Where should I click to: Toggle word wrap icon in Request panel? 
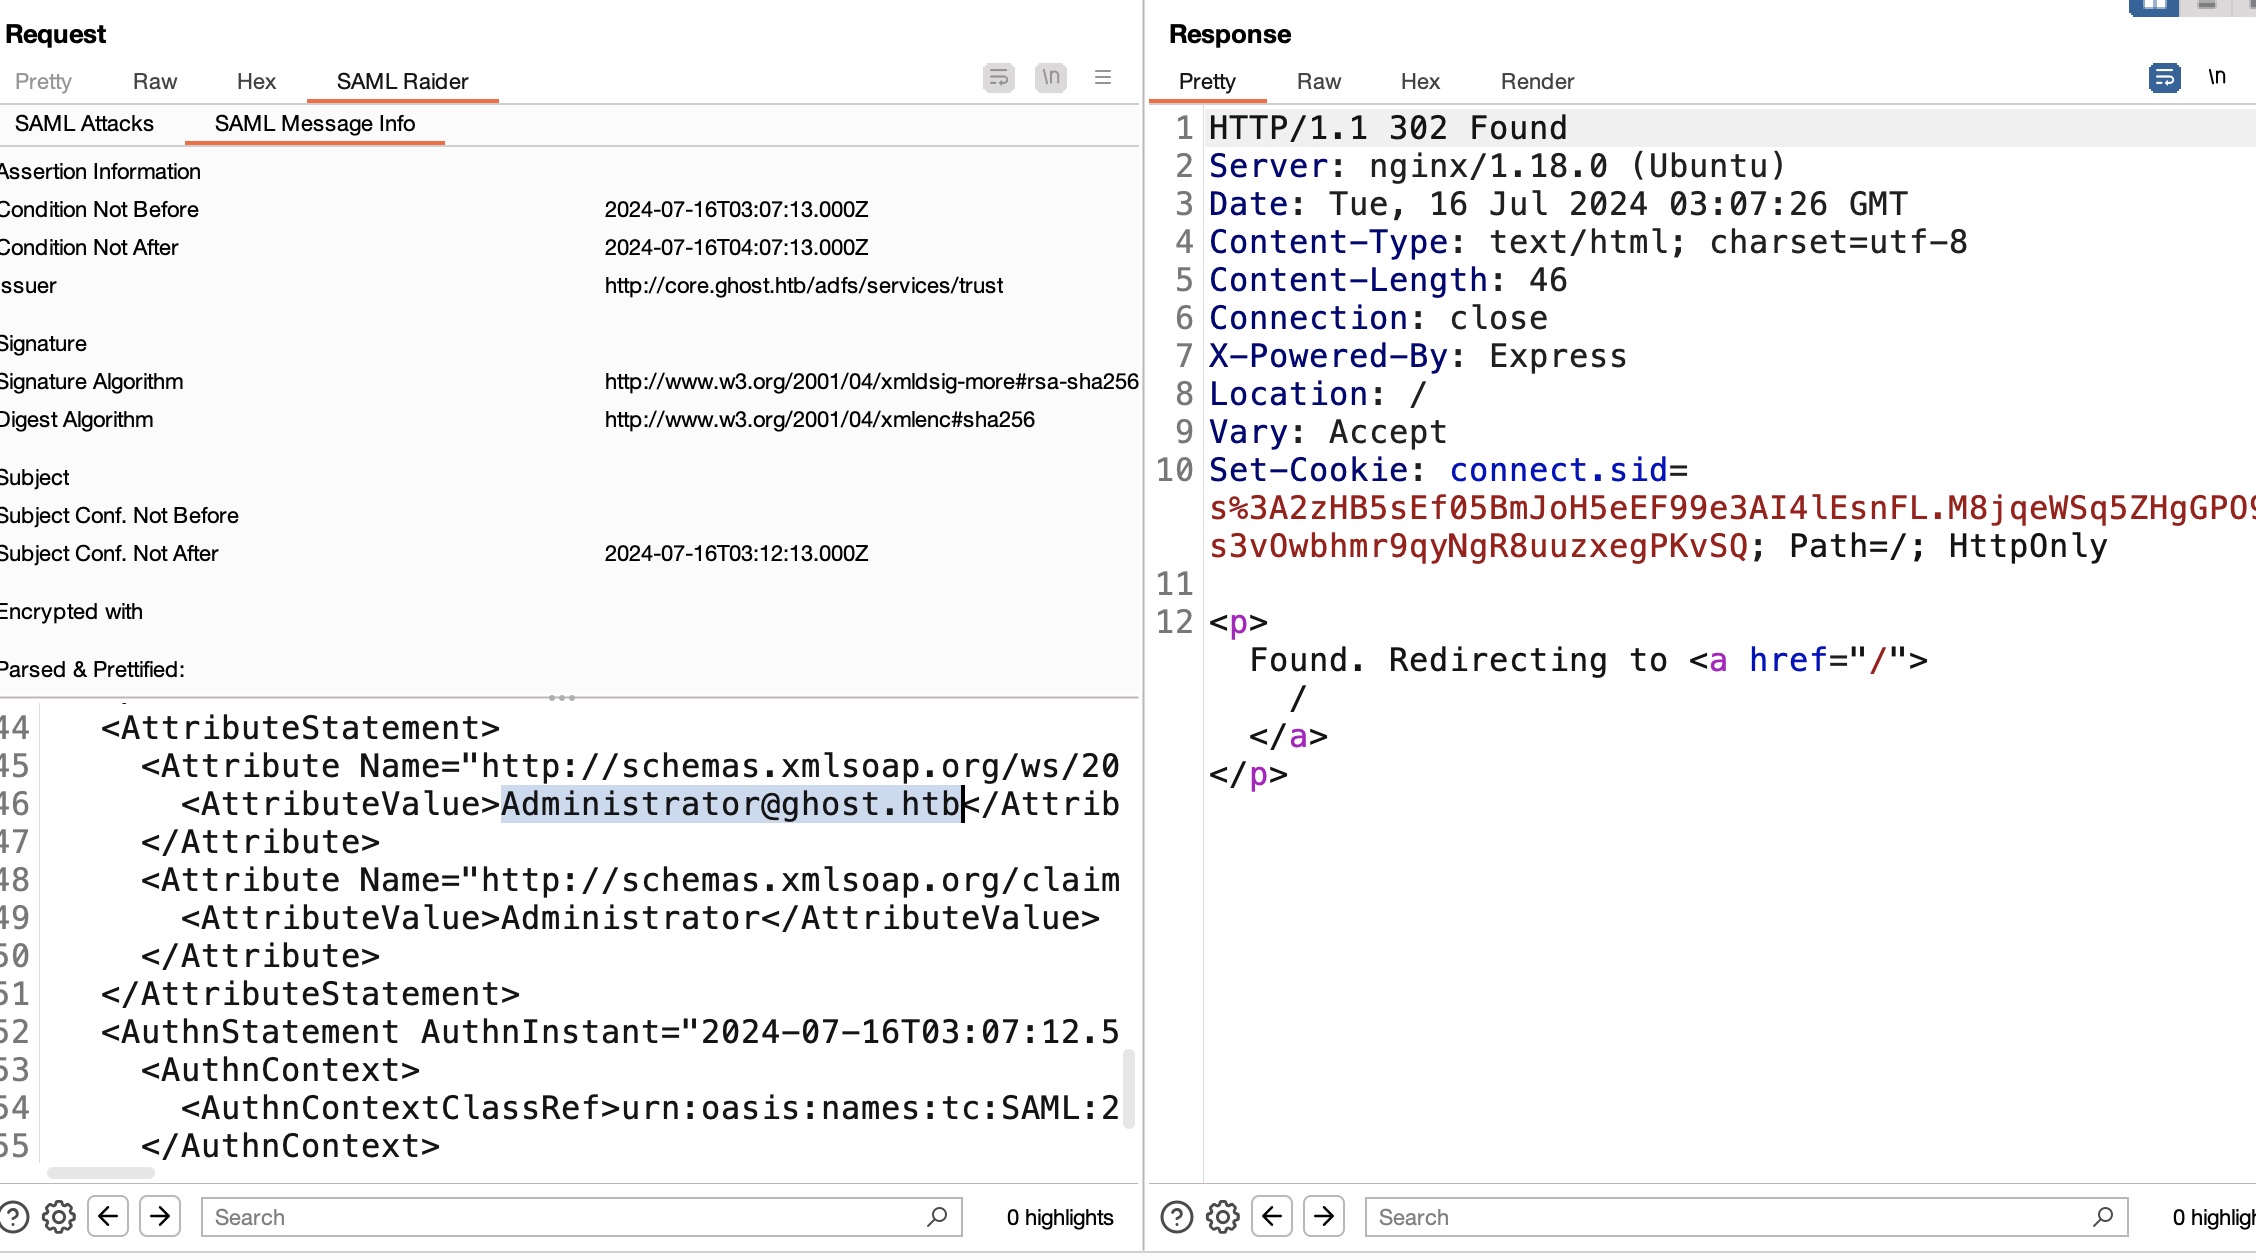pyautogui.click(x=998, y=78)
